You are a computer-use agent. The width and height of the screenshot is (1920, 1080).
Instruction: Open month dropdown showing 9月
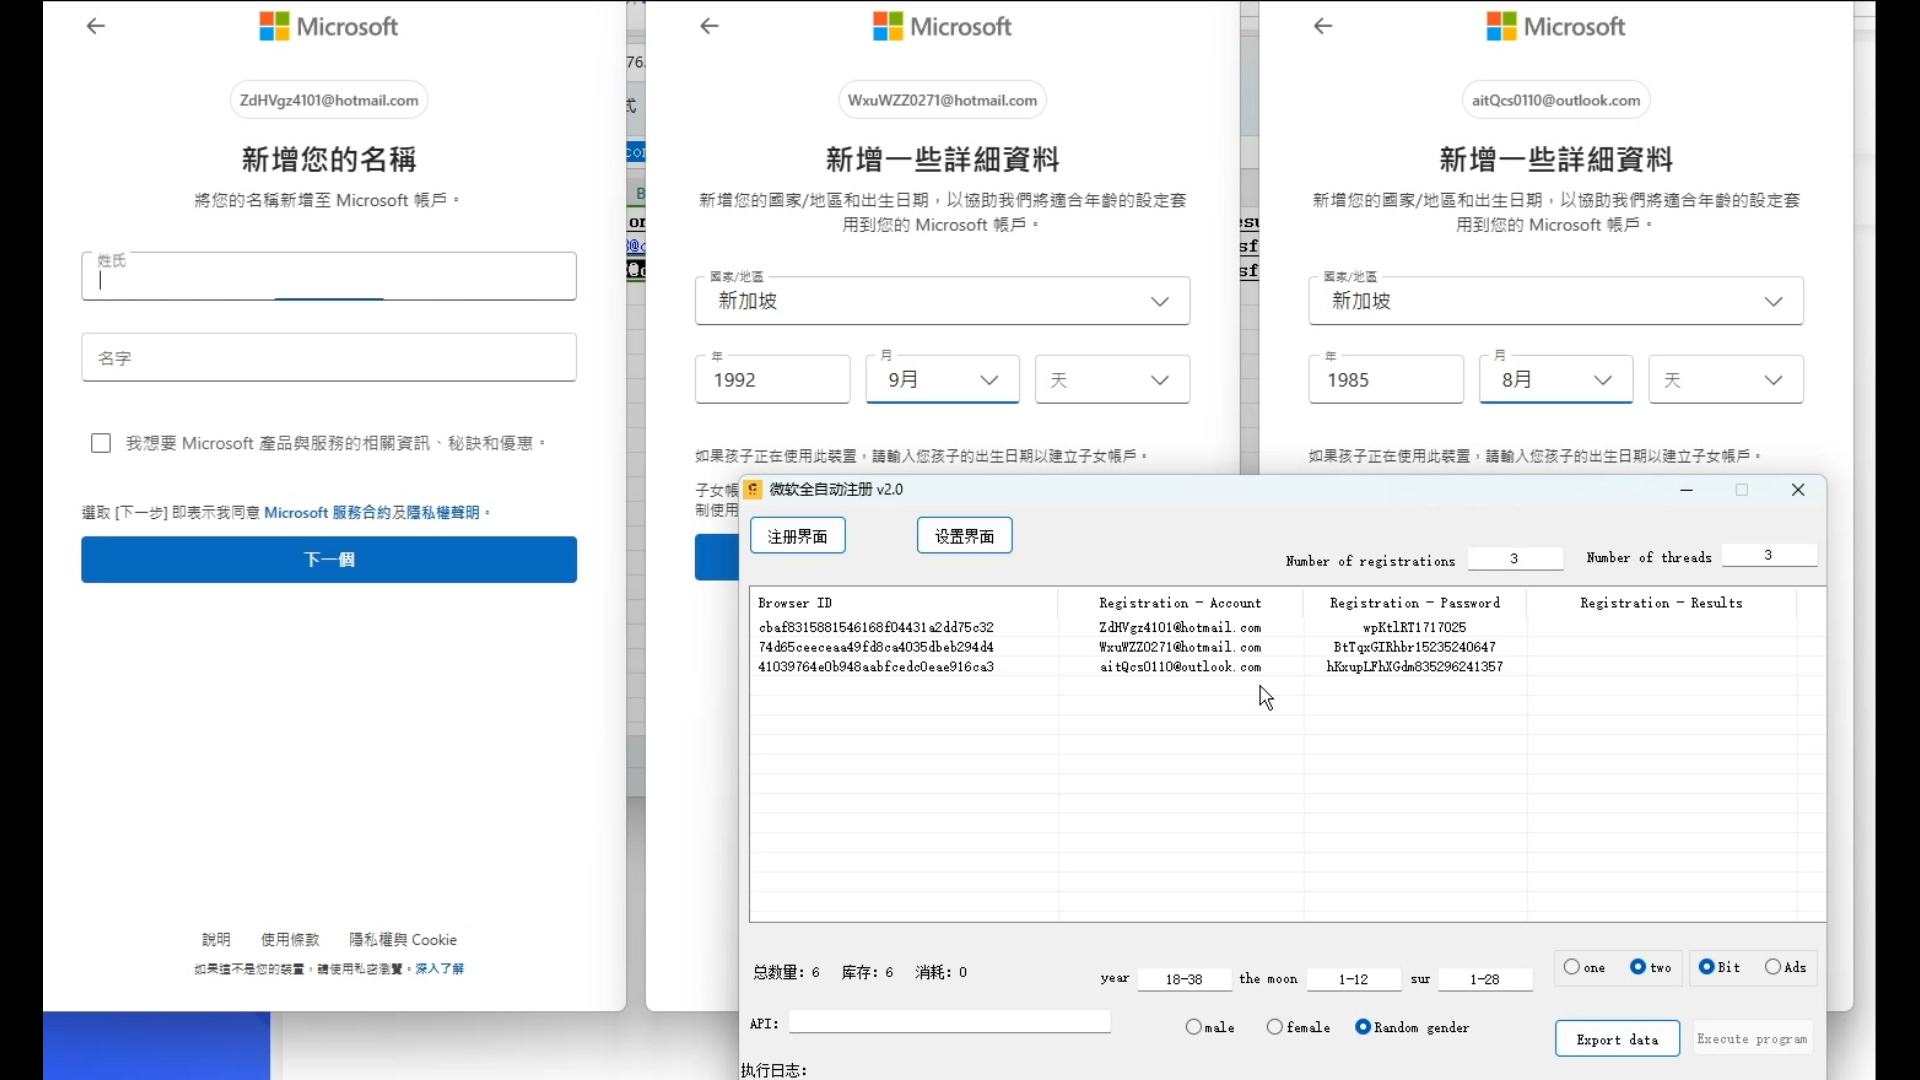tap(942, 380)
